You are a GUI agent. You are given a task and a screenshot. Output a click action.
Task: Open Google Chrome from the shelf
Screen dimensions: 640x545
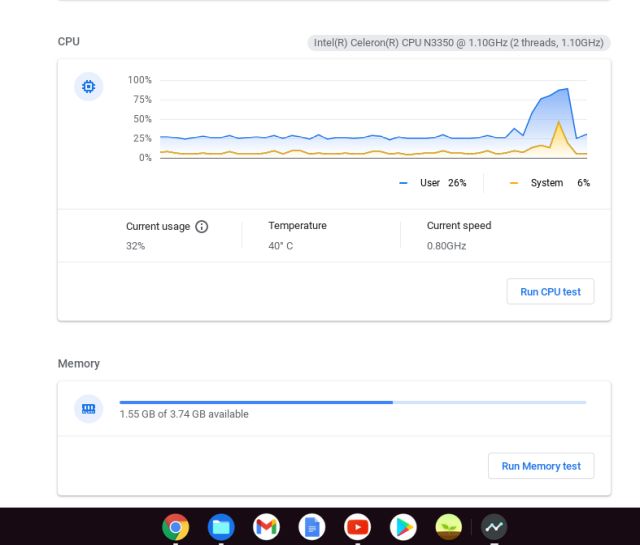pyautogui.click(x=176, y=527)
